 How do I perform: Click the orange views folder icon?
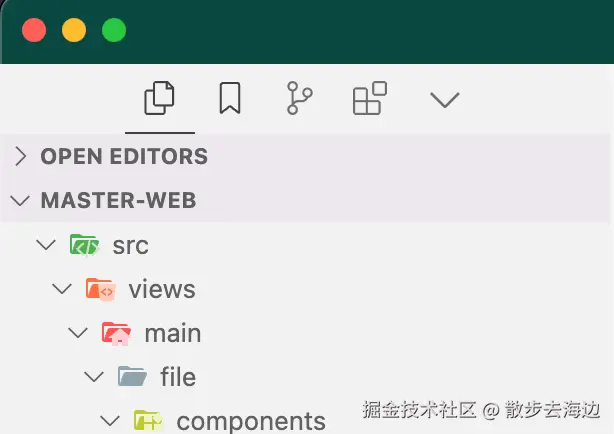pyautogui.click(x=100, y=289)
